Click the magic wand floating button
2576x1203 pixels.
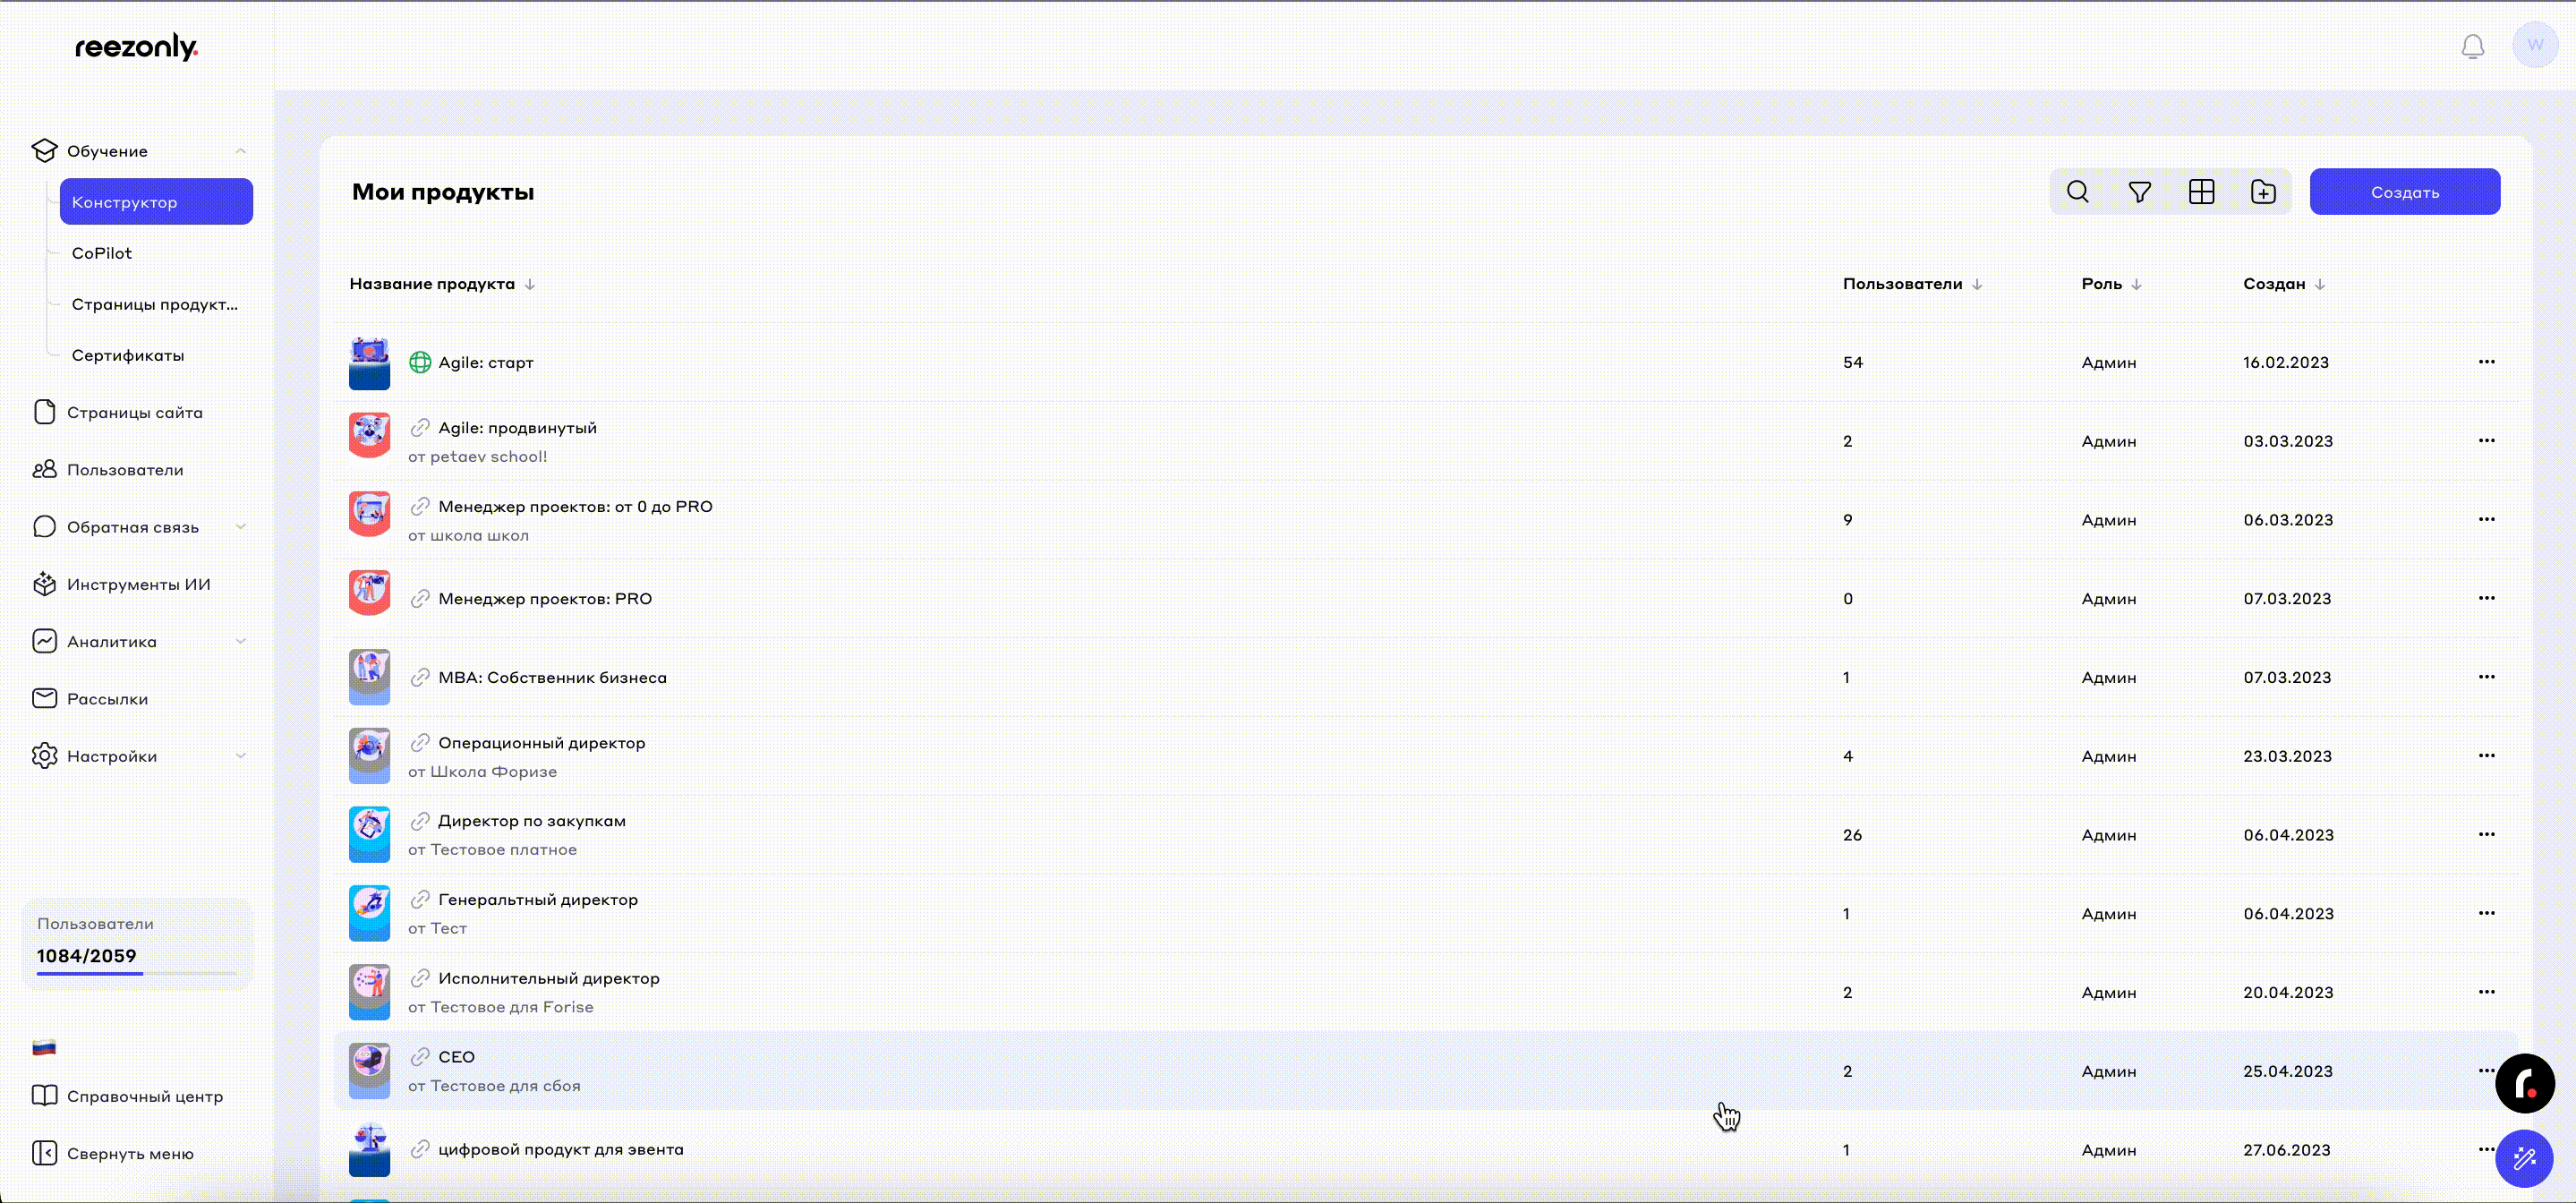(2524, 1158)
